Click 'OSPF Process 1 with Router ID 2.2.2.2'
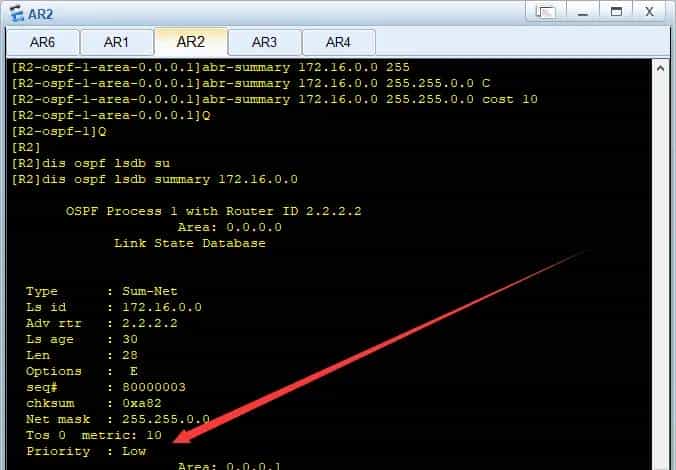This screenshot has width=676, height=470. [213, 211]
